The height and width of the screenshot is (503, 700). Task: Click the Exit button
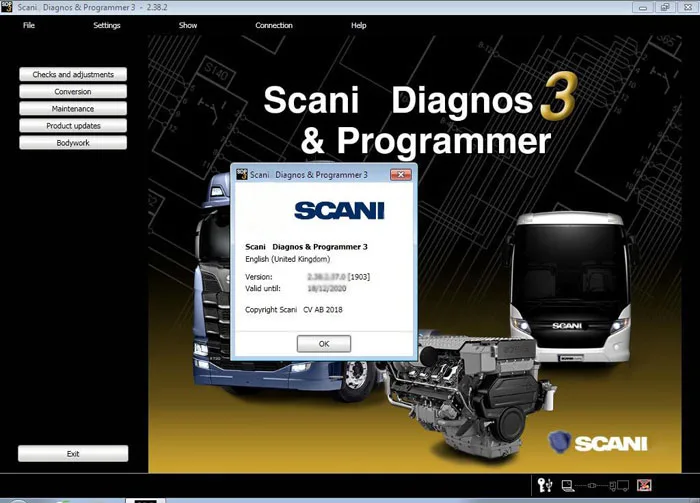click(x=73, y=453)
